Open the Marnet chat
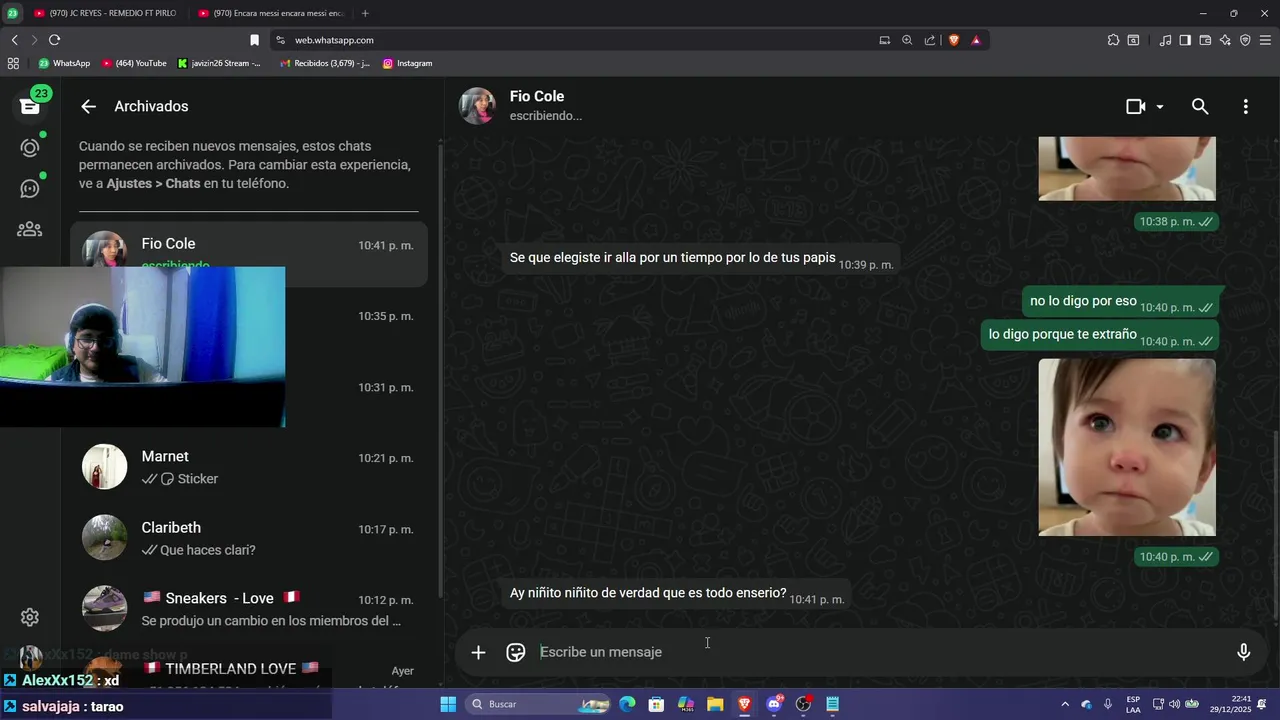This screenshot has width=1280, height=720. pyautogui.click(x=249, y=467)
